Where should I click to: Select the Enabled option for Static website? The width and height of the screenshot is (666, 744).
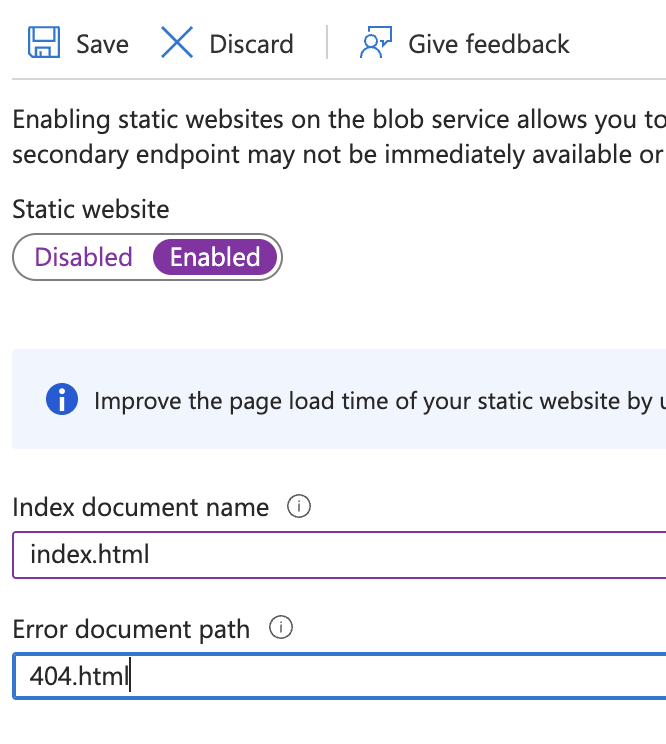pos(215,257)
